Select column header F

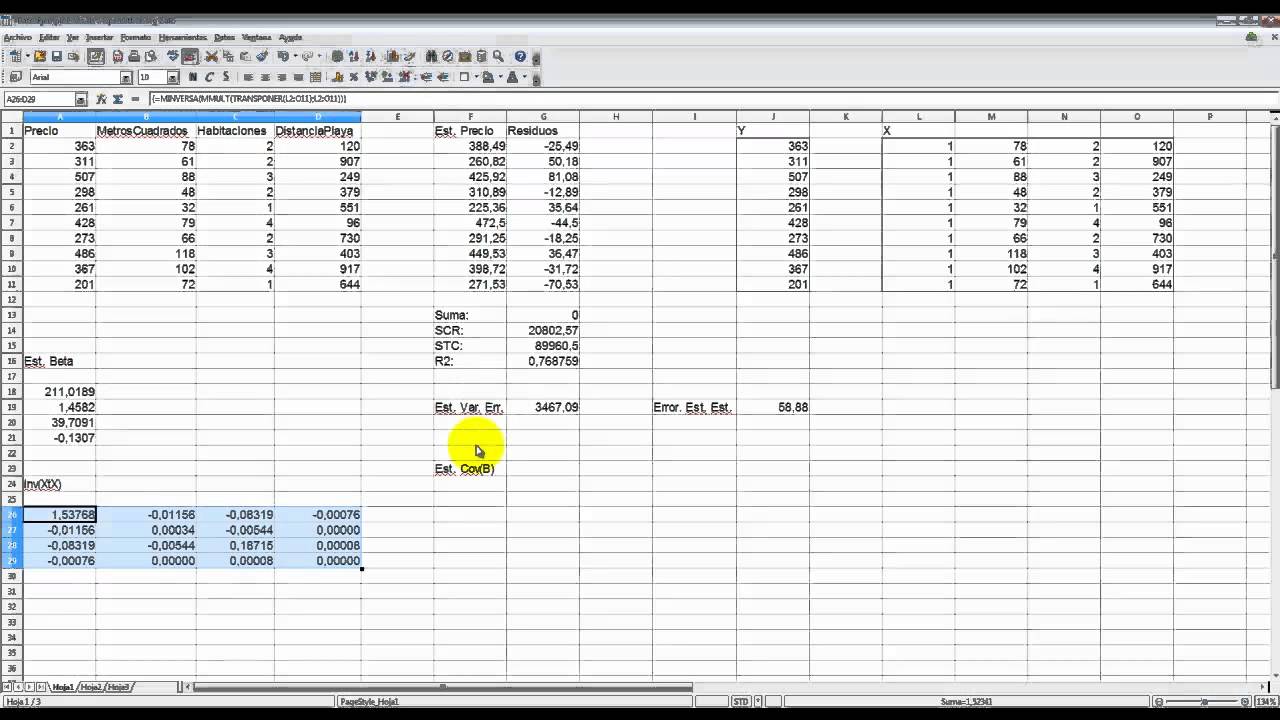pyautogui.click(x=470, y=117)
